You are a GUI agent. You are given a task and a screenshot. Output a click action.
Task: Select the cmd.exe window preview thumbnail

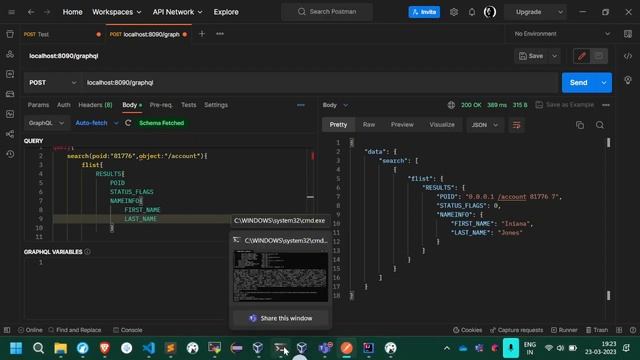pyautogui.click(x=281, y=276)
